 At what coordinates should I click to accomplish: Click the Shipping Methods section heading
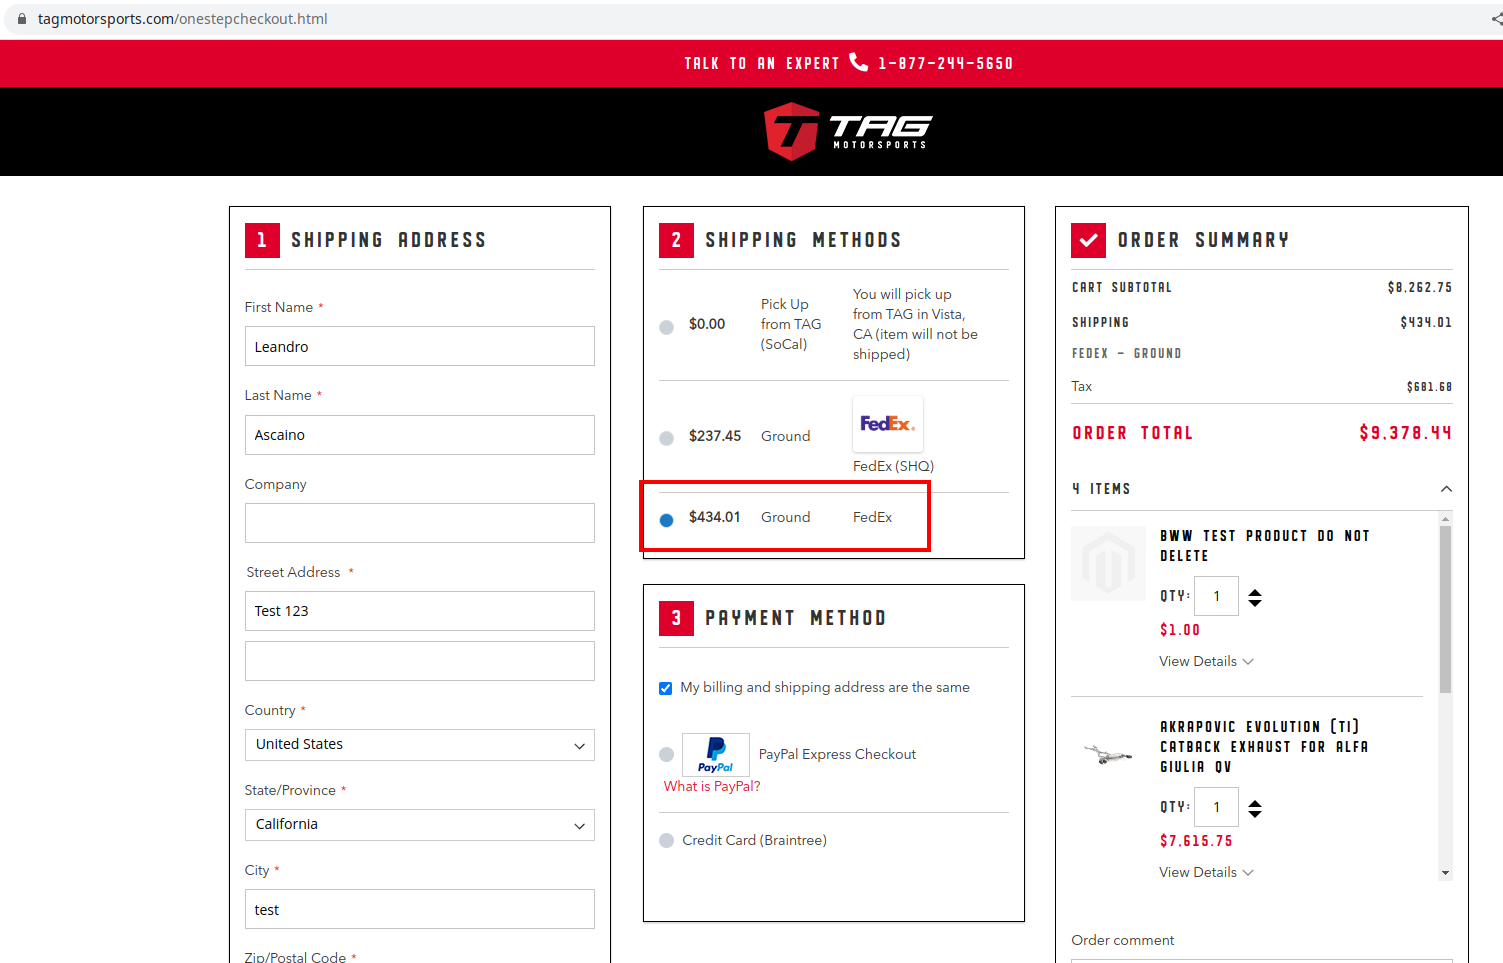coord(805,240)
